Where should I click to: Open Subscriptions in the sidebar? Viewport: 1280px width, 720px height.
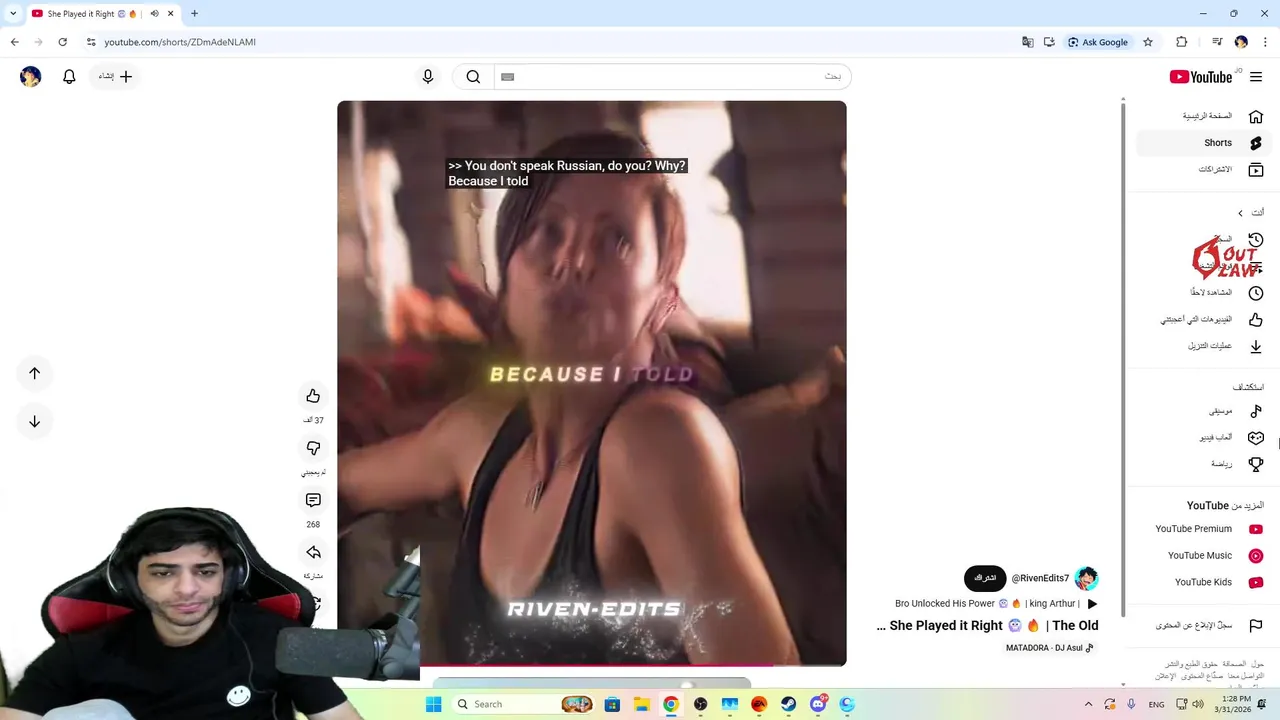point(1203,170)
